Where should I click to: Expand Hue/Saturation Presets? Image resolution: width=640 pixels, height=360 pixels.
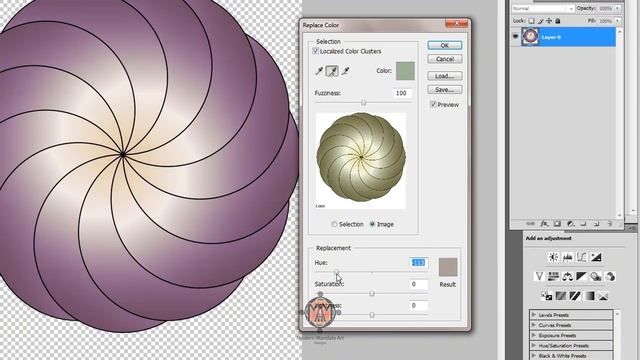click(x=533, y=345)
